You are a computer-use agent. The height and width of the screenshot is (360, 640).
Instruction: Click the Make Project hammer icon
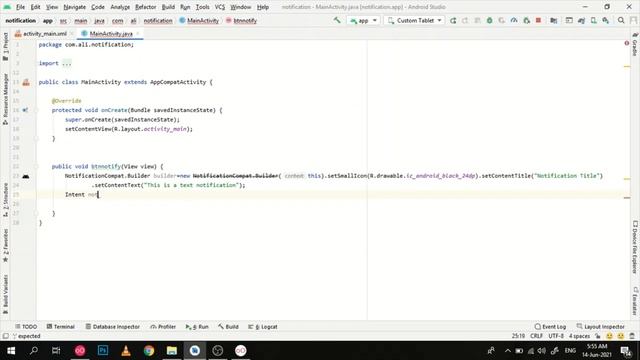coord(337,20)
